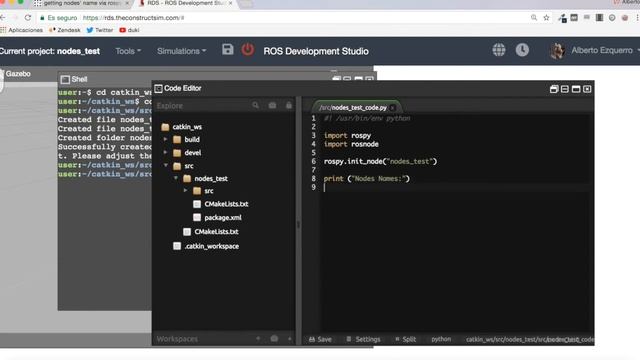Screen dimensions: 640x360
Task: Select the build folder
Action: (192, 140)
